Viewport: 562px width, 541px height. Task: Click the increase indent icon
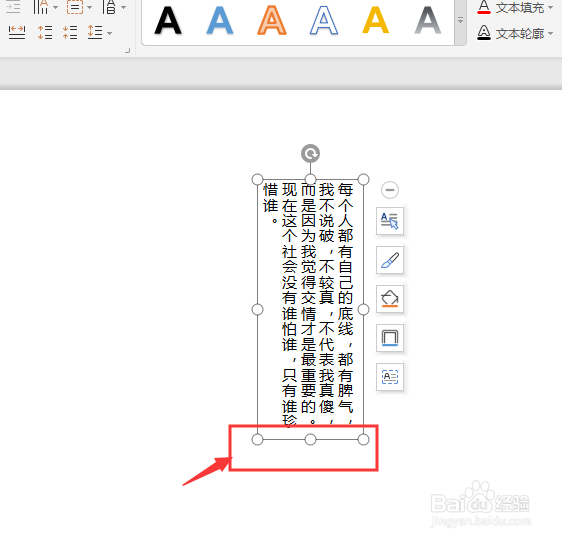point(13,7)
